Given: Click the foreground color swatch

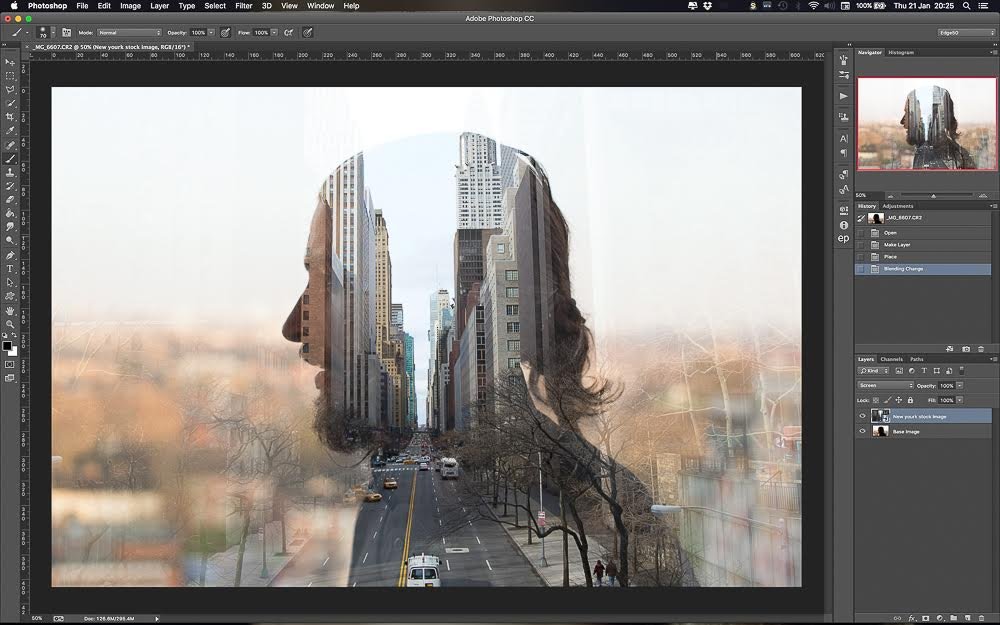Looking at the screenshot, I should (8, 345).
